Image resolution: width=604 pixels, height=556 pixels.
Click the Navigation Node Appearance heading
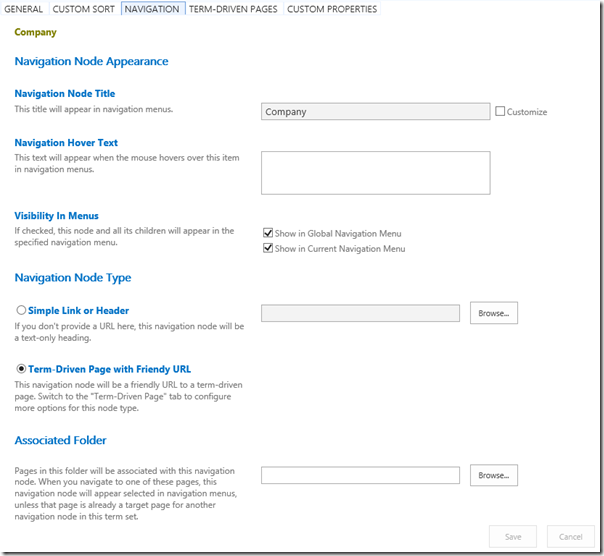91,62
